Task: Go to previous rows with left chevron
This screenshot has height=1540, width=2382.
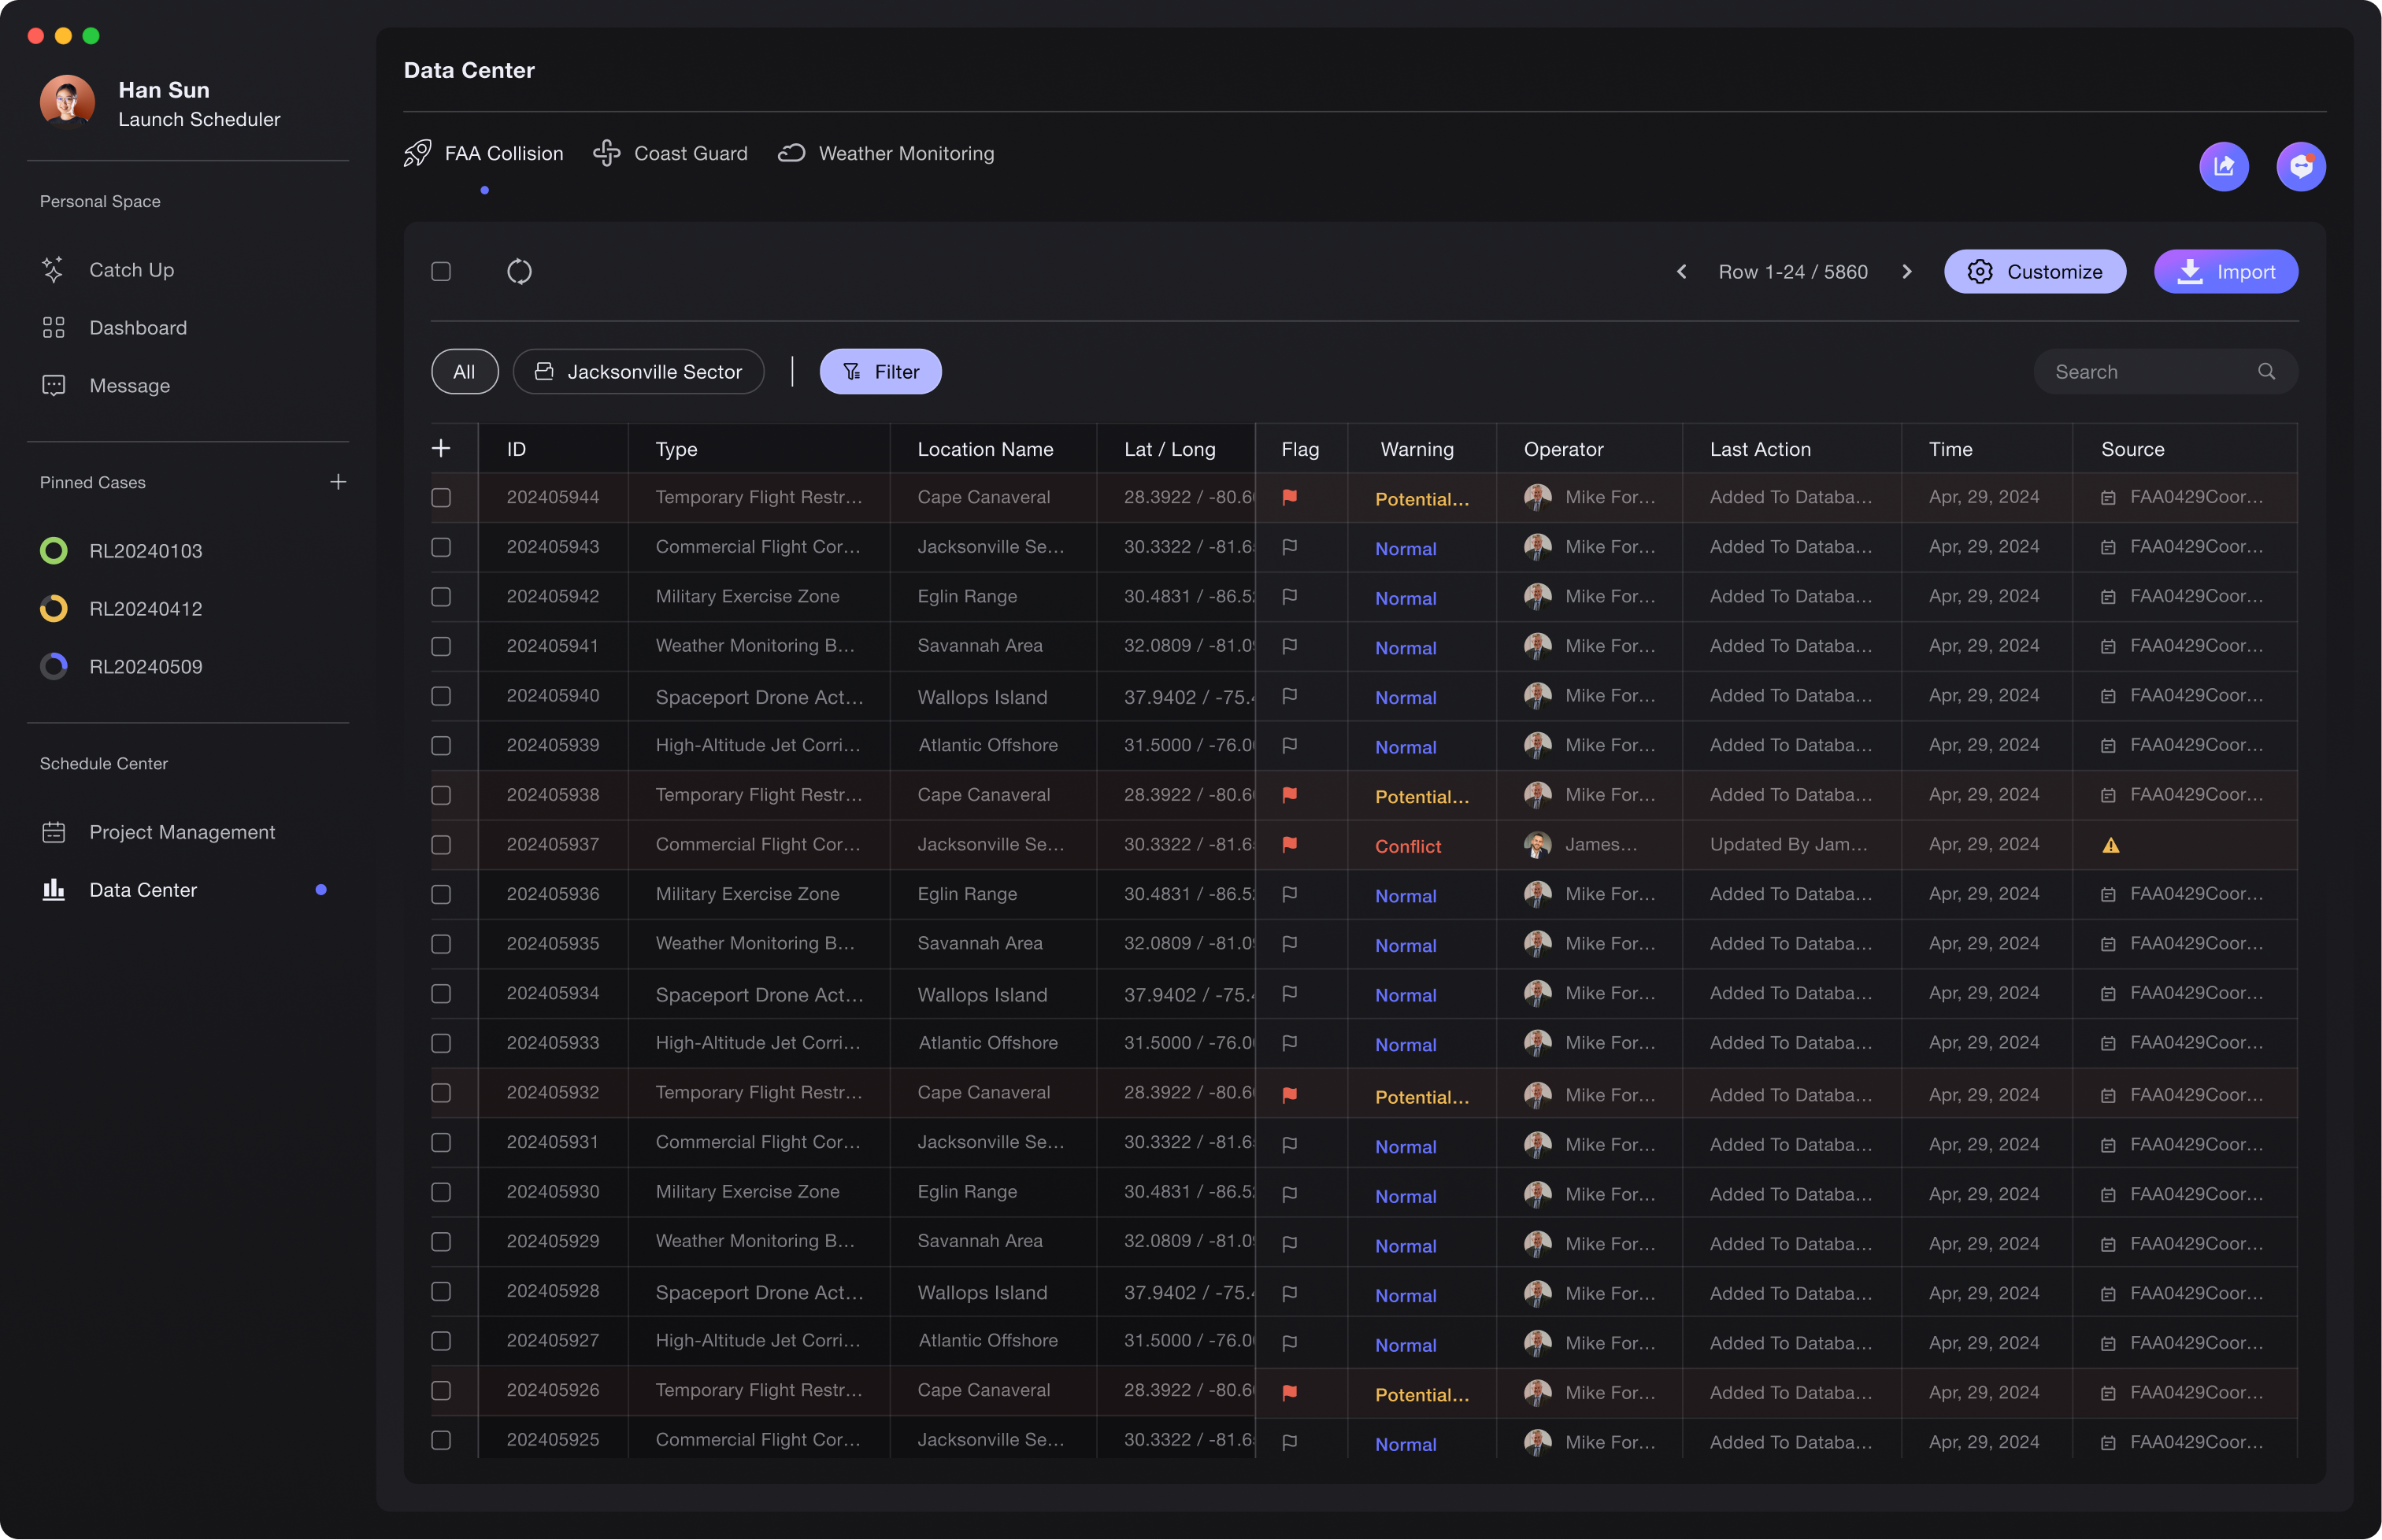Action: [x=1681, y=271]
